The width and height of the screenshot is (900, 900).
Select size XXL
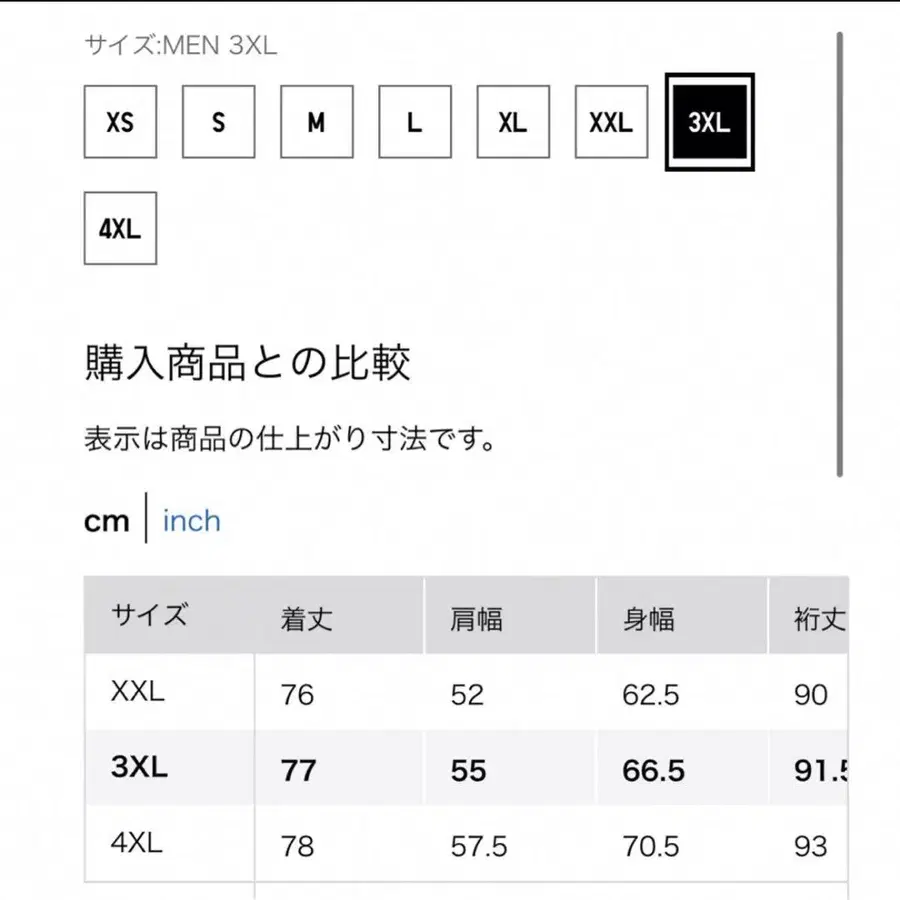click(610, 122)
